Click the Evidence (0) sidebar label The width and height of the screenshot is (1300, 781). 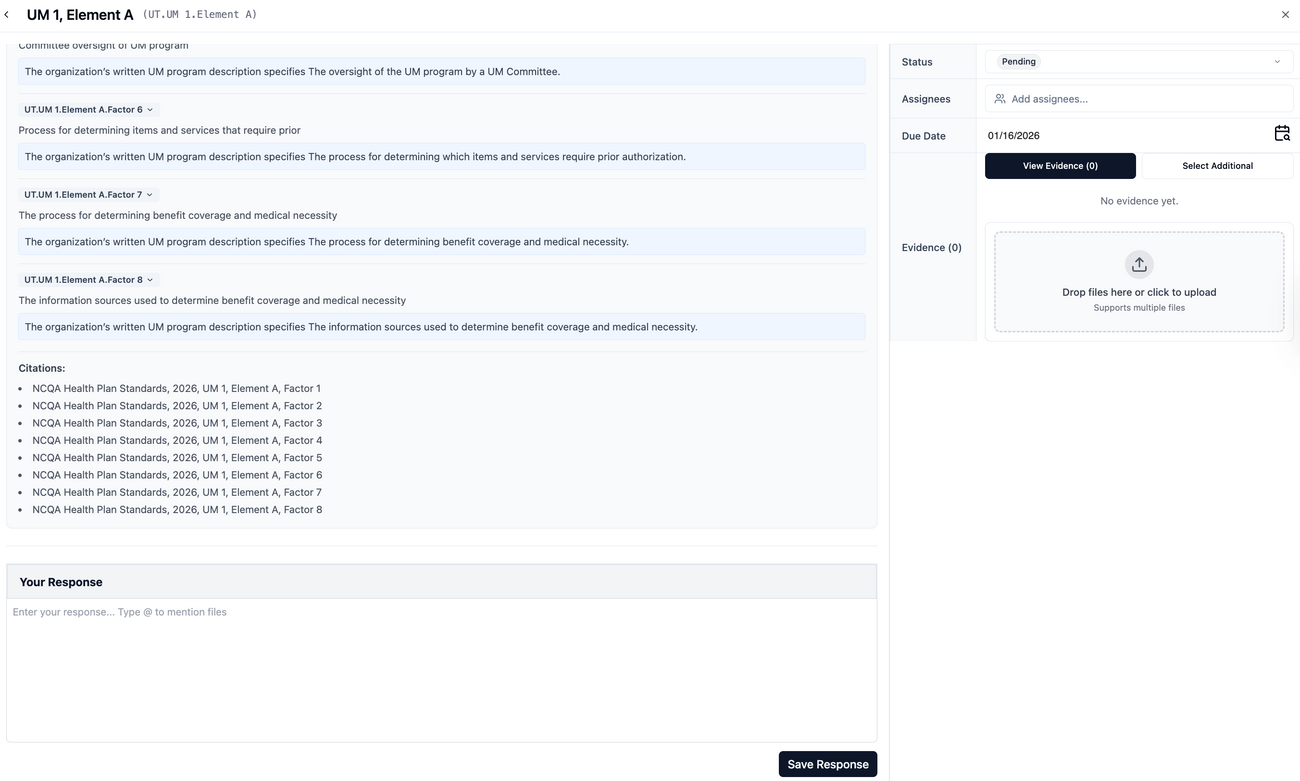click(x=931, y=247)
